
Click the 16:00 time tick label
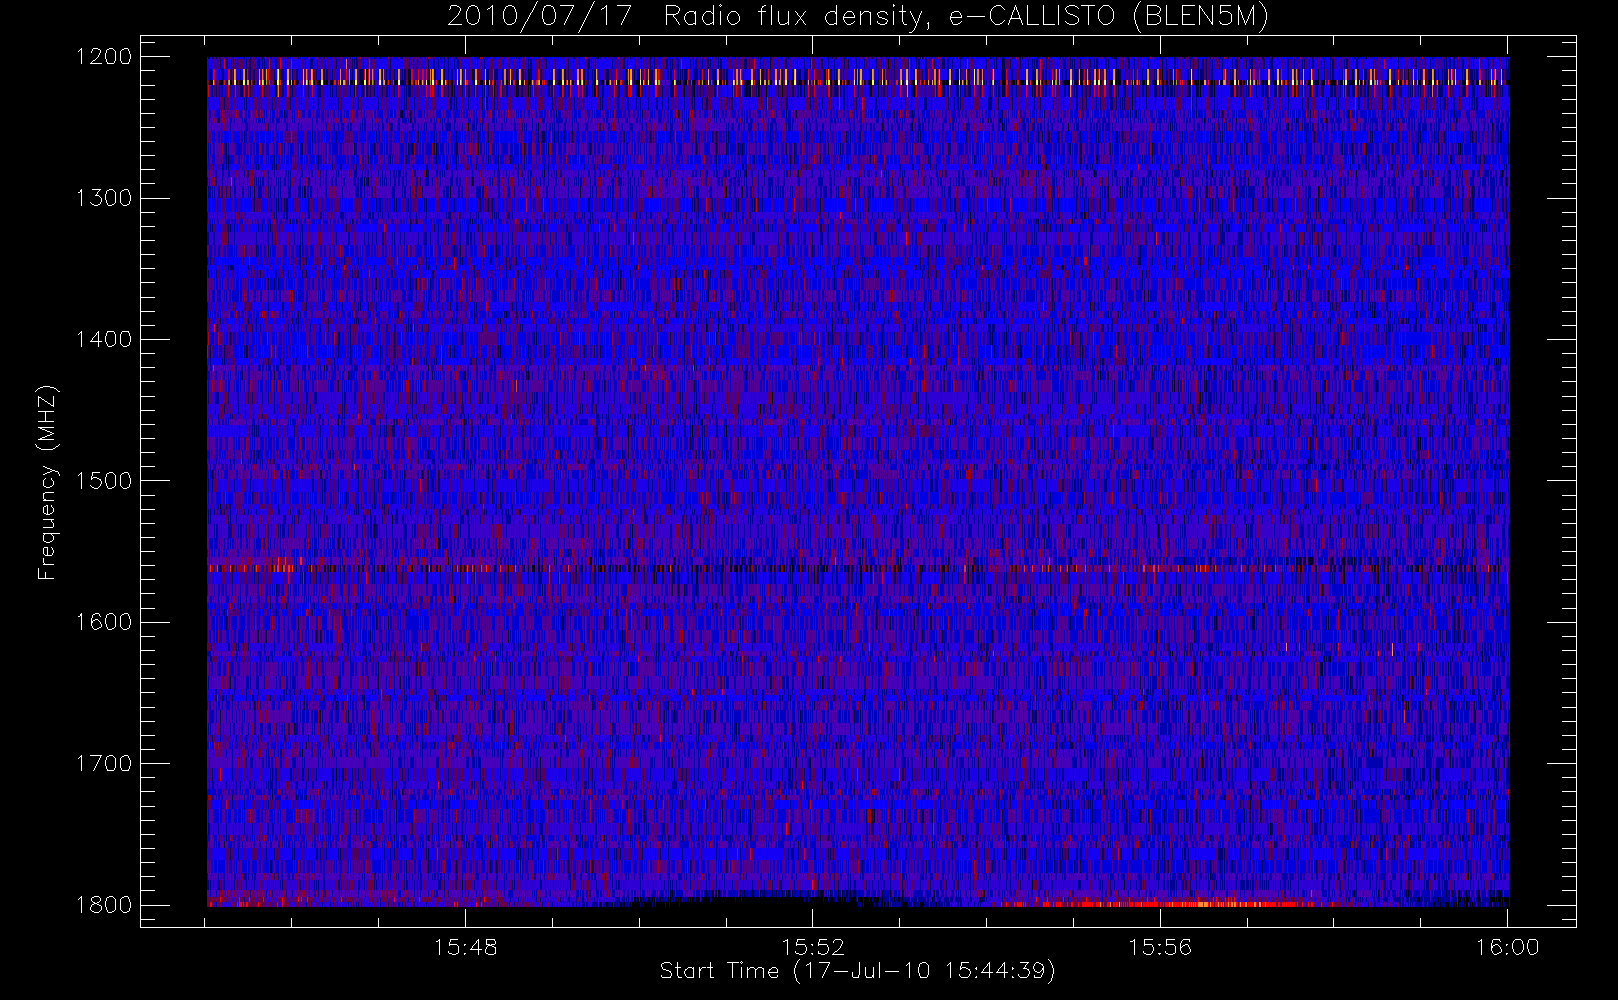point(1507,947)
